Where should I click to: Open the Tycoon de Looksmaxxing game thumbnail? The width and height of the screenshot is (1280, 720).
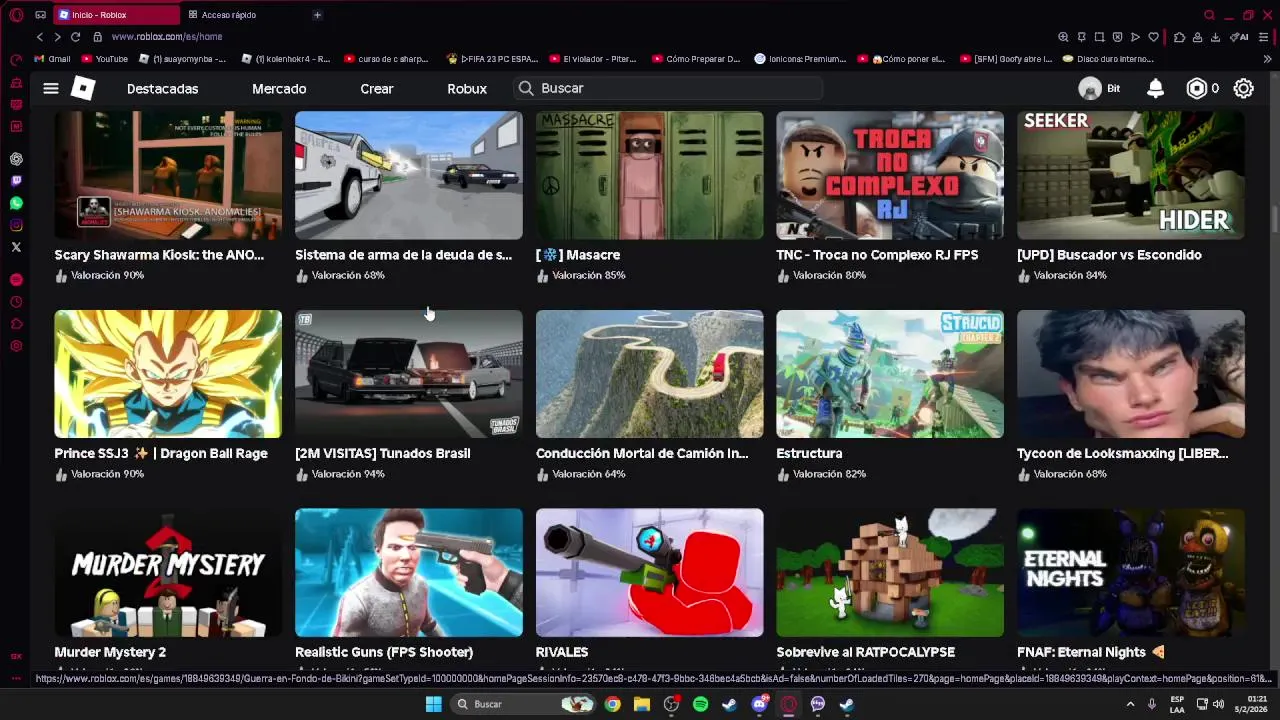pos(1131,374)
